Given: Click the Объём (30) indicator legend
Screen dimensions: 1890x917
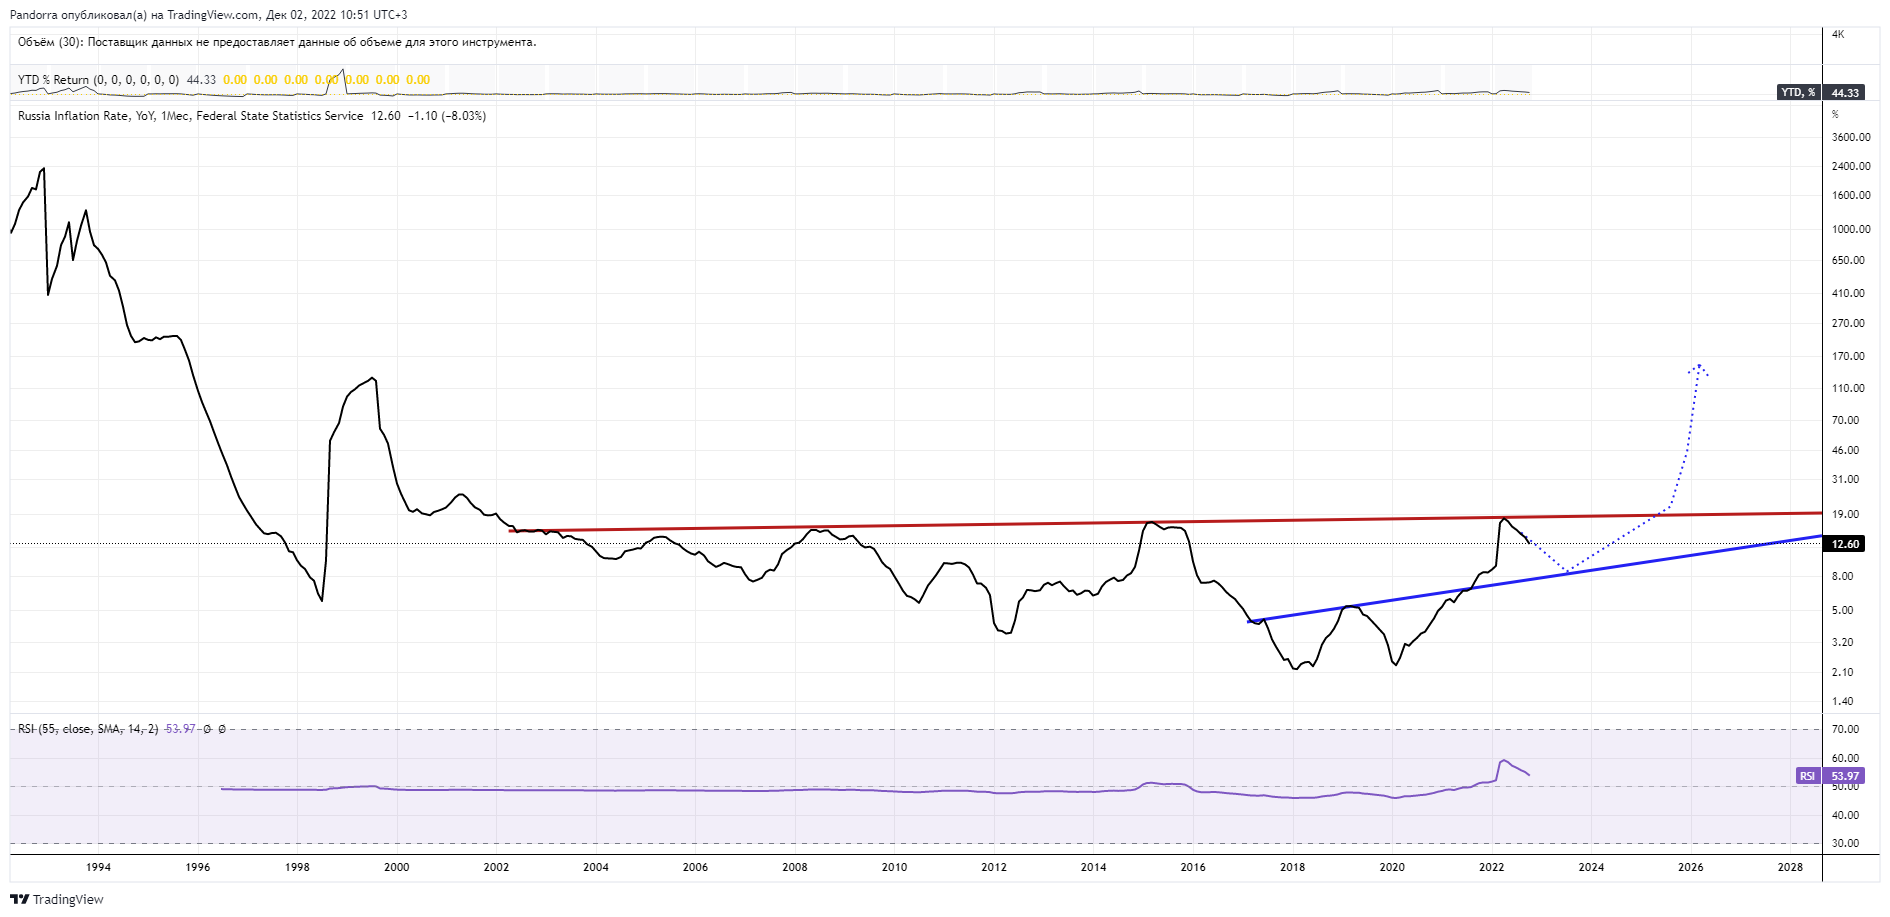Looking at the screenshot, I should click(277, 42).
